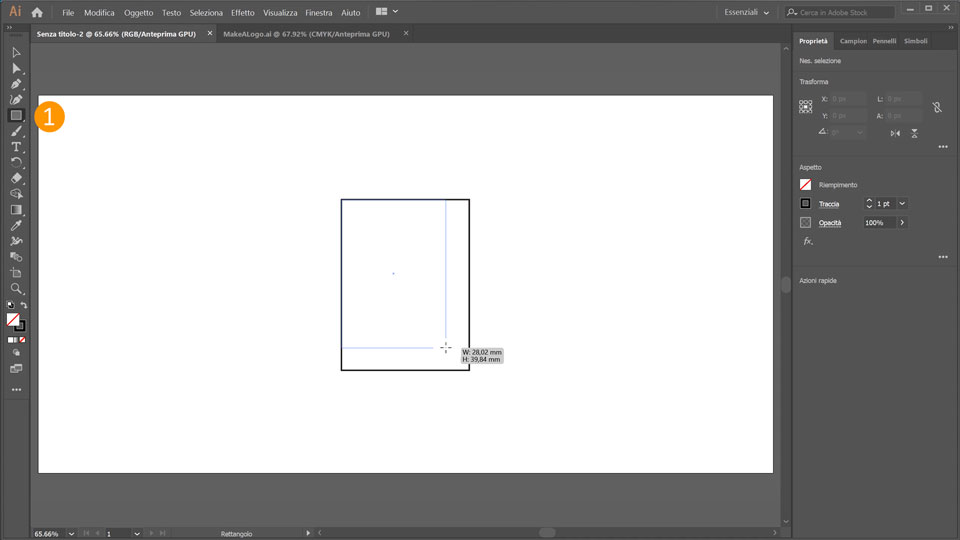Click the toolbar Stroke color box

[21, 327]
